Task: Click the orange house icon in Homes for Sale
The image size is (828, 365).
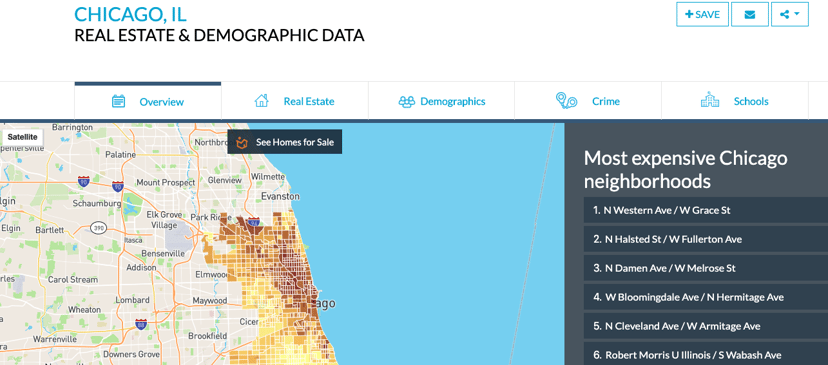Action: pyautogui.click(x=242, y=142)
